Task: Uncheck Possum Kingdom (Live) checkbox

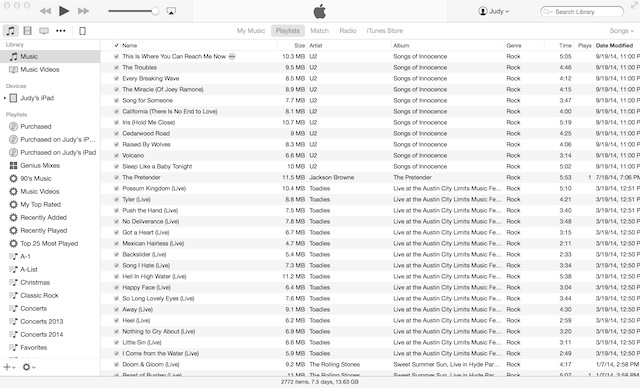Action: [x=116, y=188]
